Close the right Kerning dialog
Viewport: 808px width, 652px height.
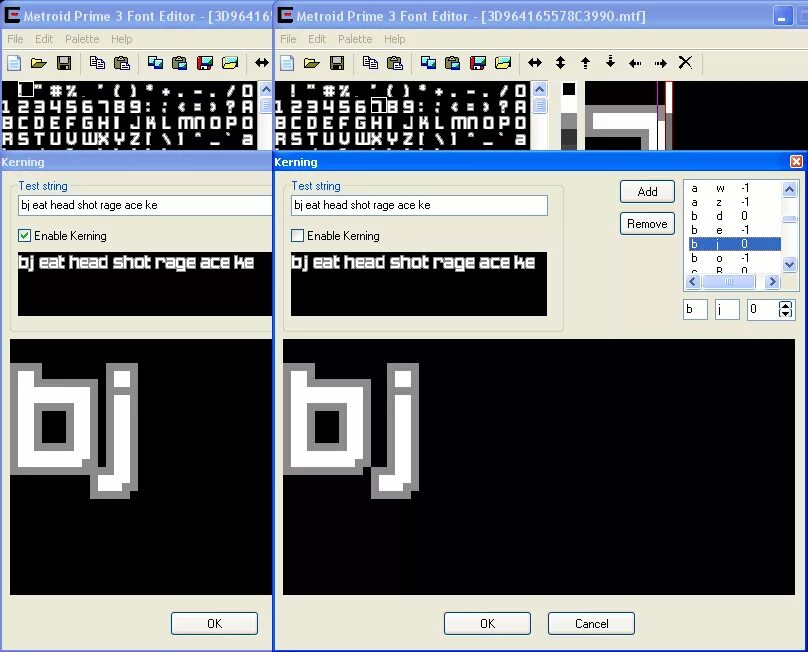[x=796, y=162]
